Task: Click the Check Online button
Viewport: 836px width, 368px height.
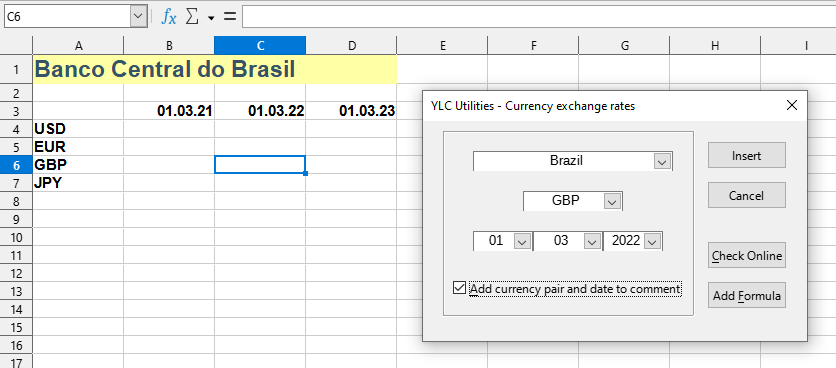Action: (746, 255)
